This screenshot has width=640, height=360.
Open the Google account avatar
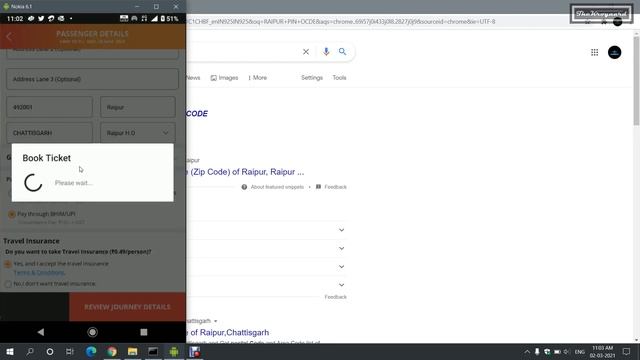point(614,52)
